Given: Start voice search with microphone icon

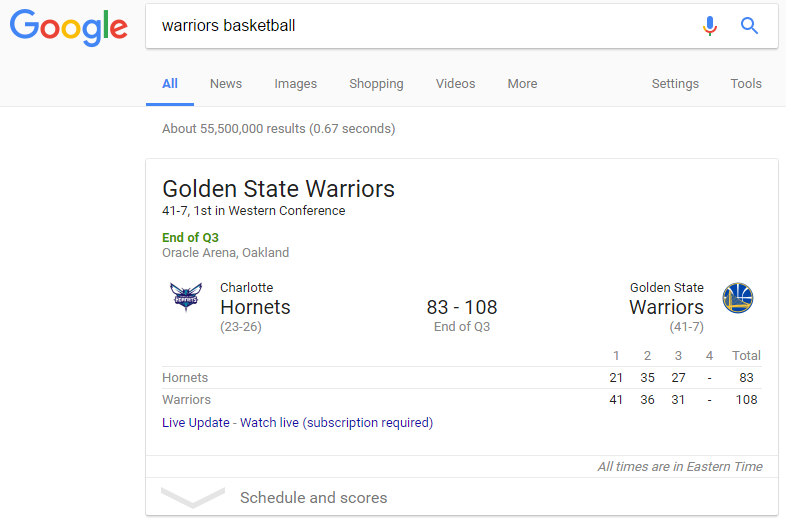Looking at the screenshot, I should tap(710, 26).
